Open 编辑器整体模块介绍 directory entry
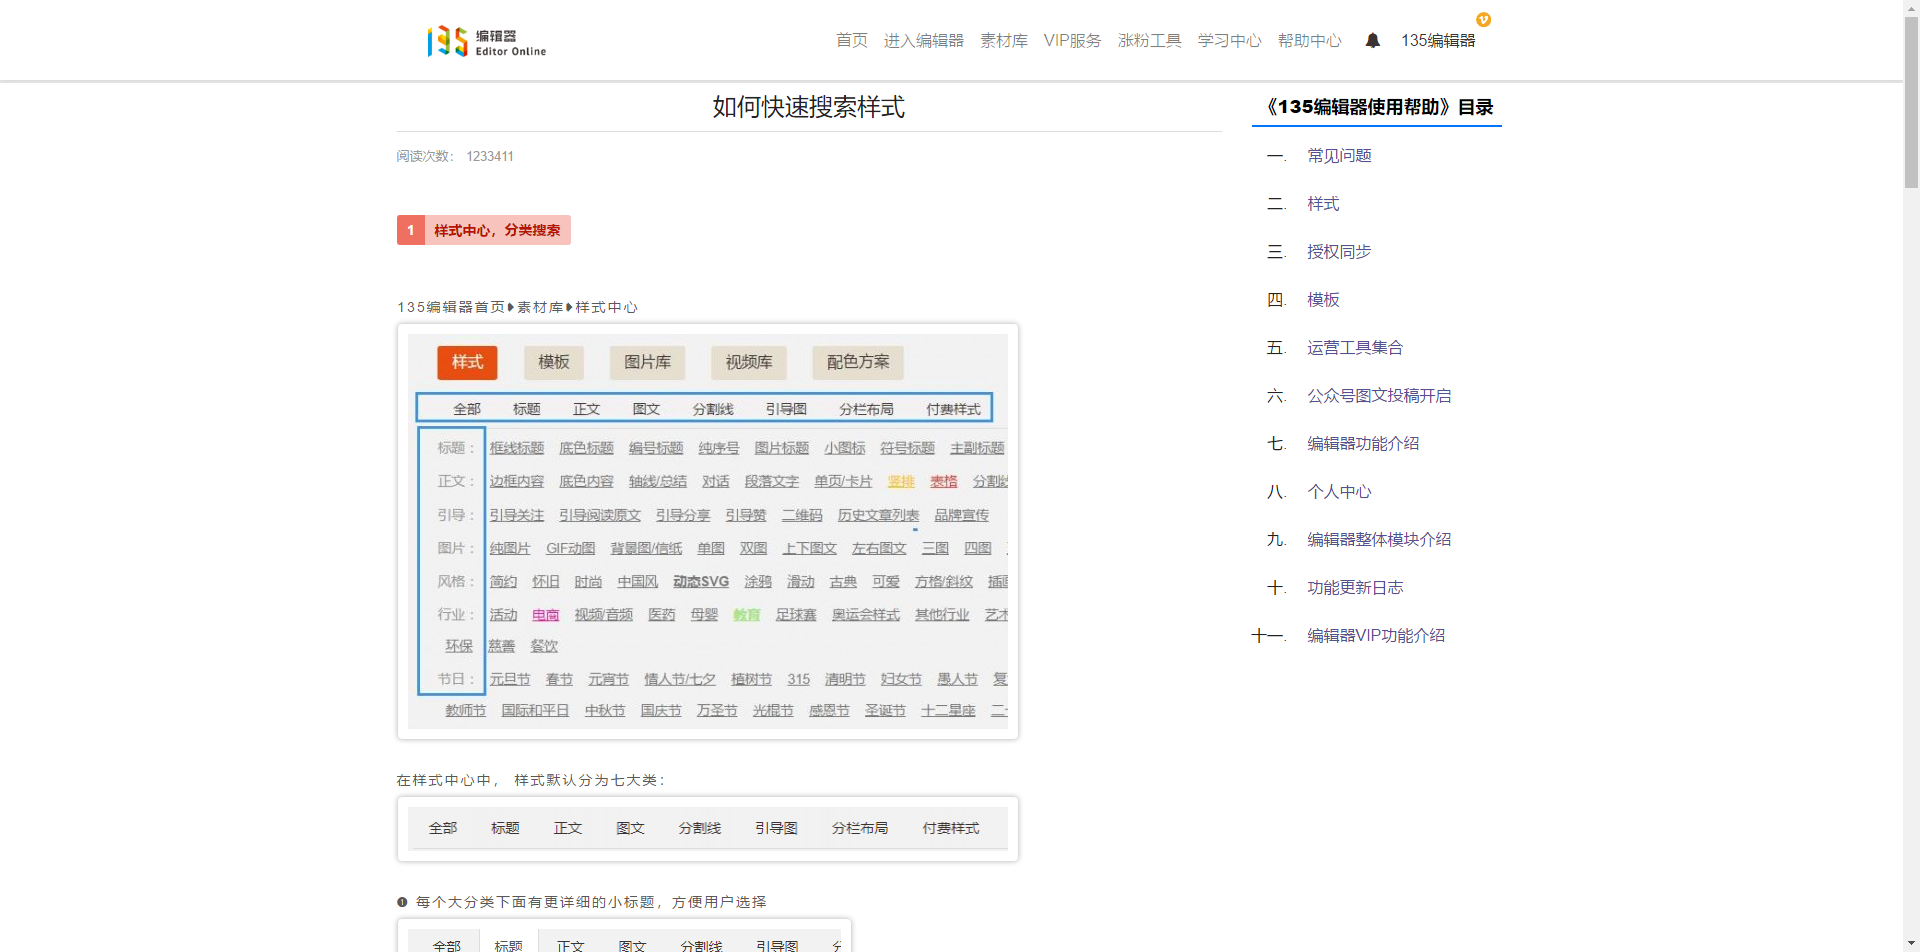The width and height of the screenshot is (1920, 952). point(1379,540)
